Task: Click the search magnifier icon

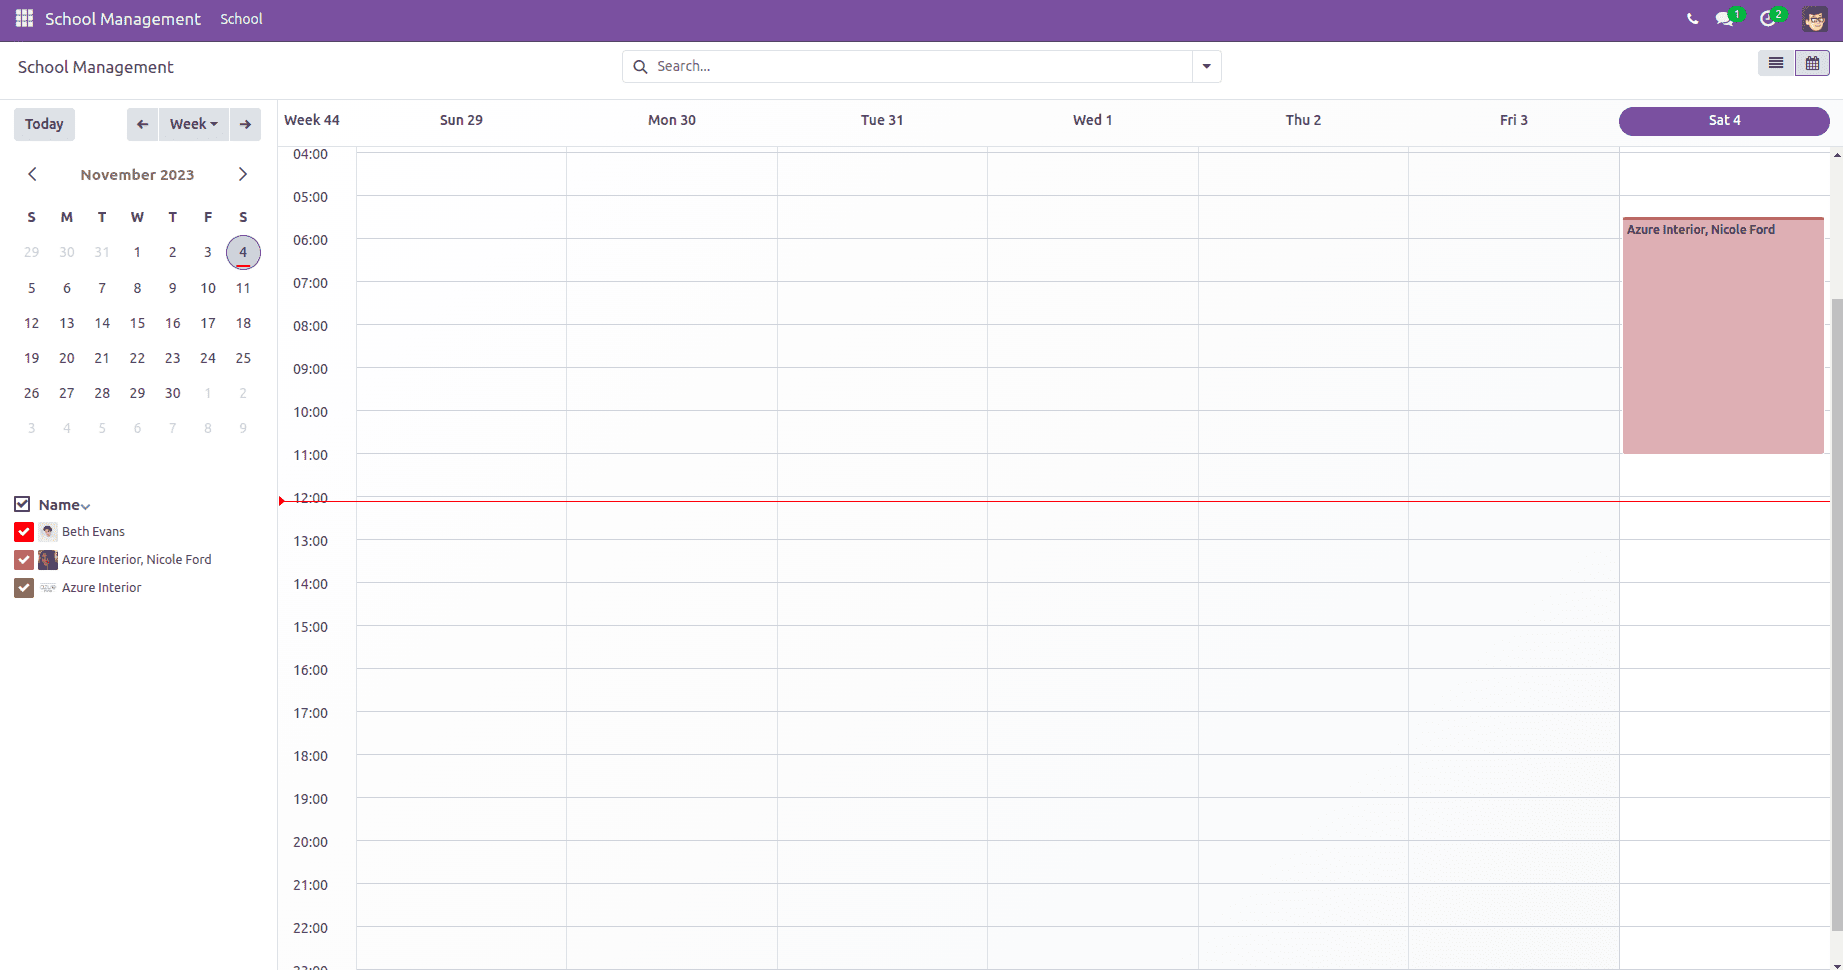Action: [640, 67]
